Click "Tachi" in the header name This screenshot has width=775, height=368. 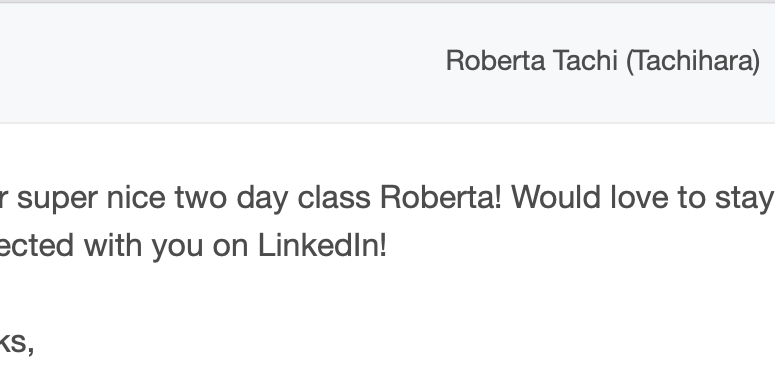point(585,60)
